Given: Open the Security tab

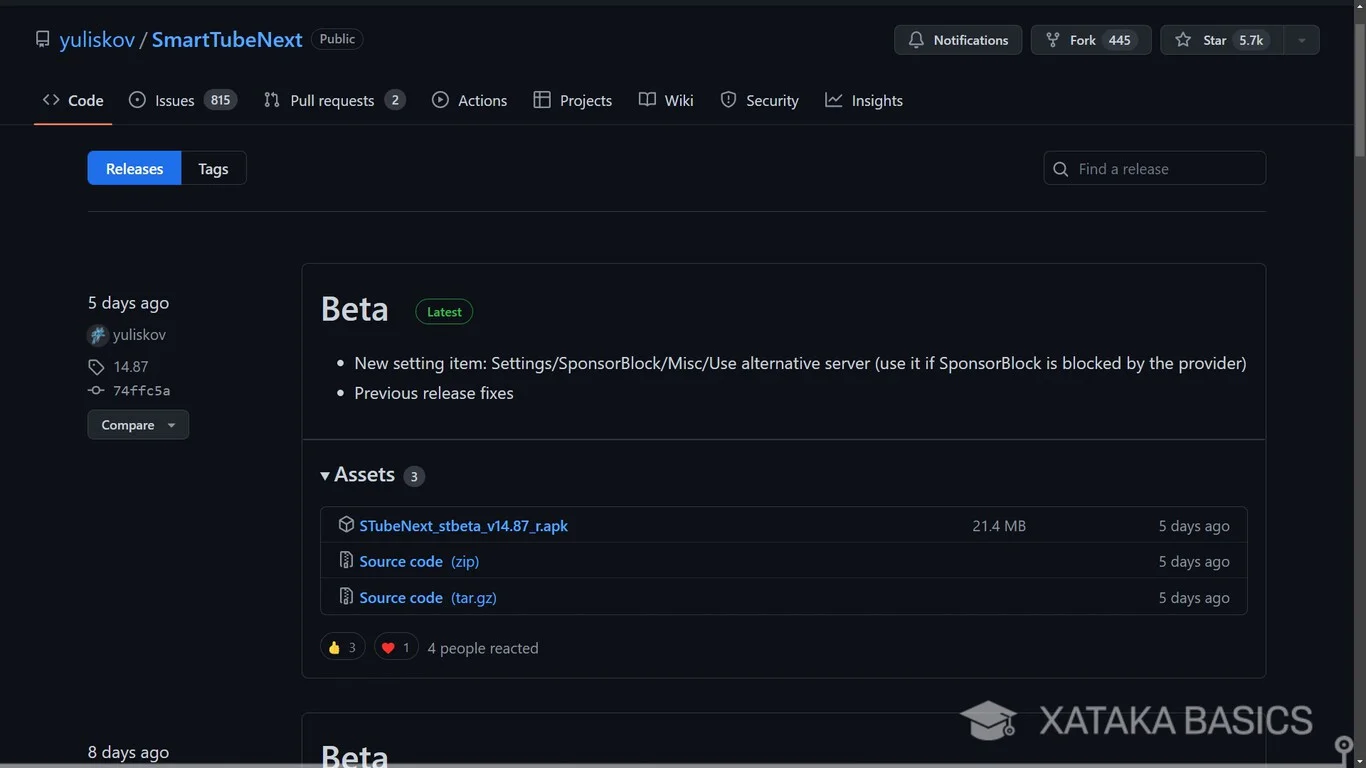Looking at the screenshot, I should [760, 100].
